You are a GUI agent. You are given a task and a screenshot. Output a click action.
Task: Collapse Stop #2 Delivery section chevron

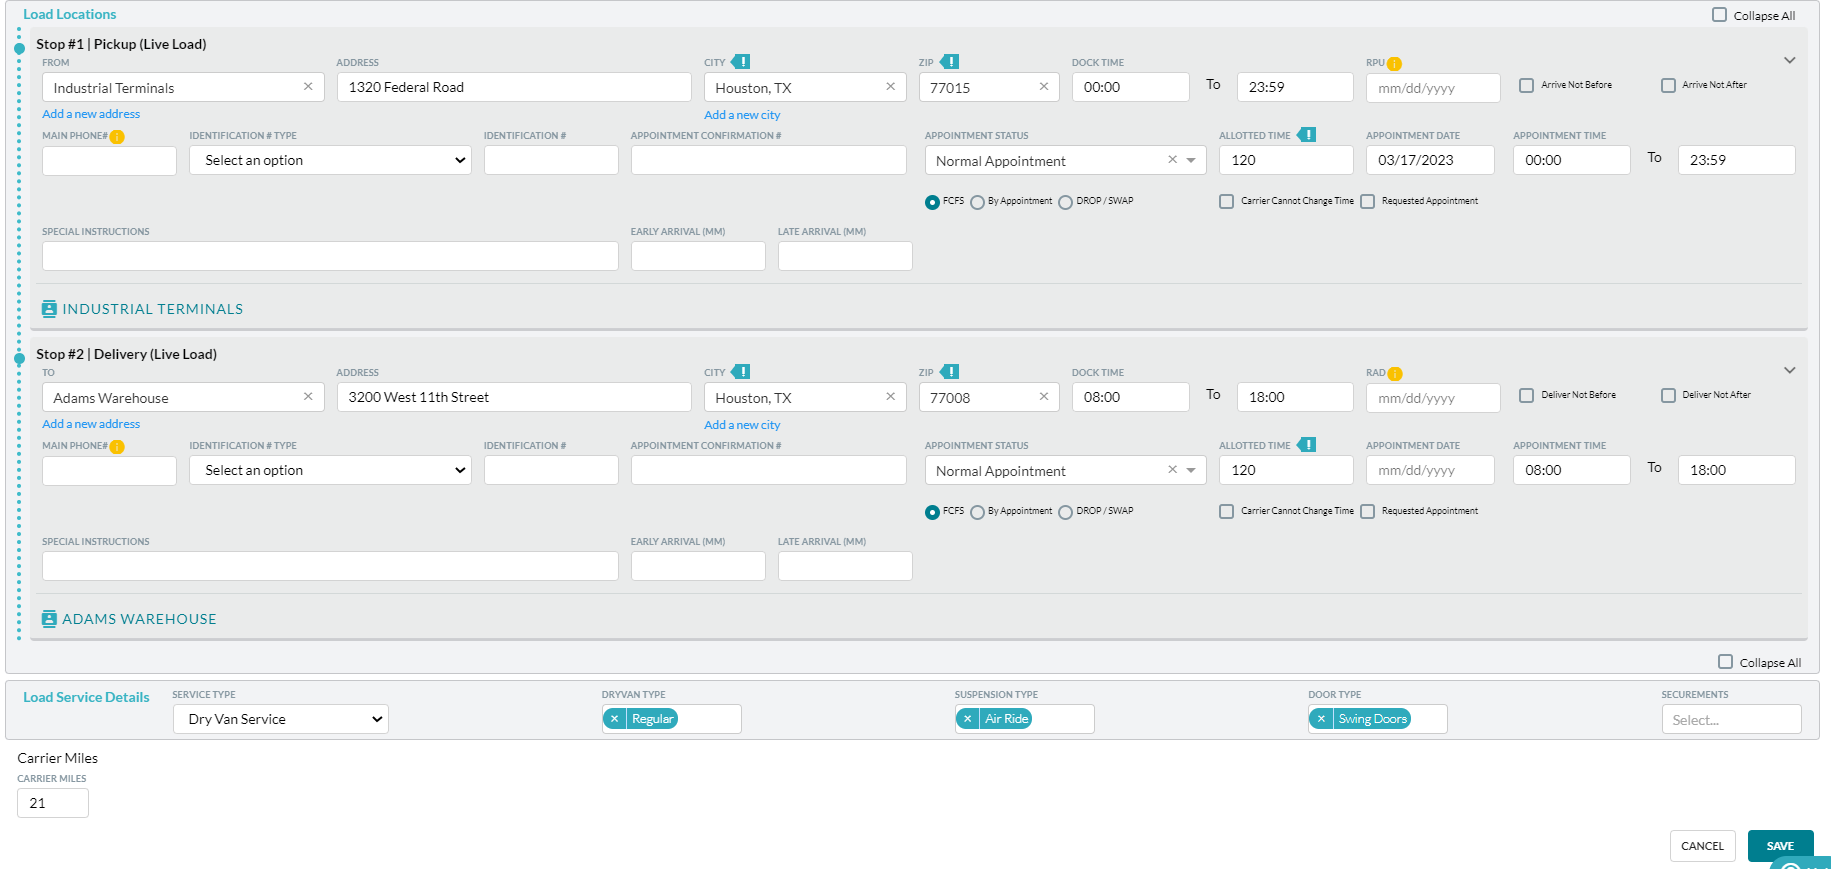1789,371
